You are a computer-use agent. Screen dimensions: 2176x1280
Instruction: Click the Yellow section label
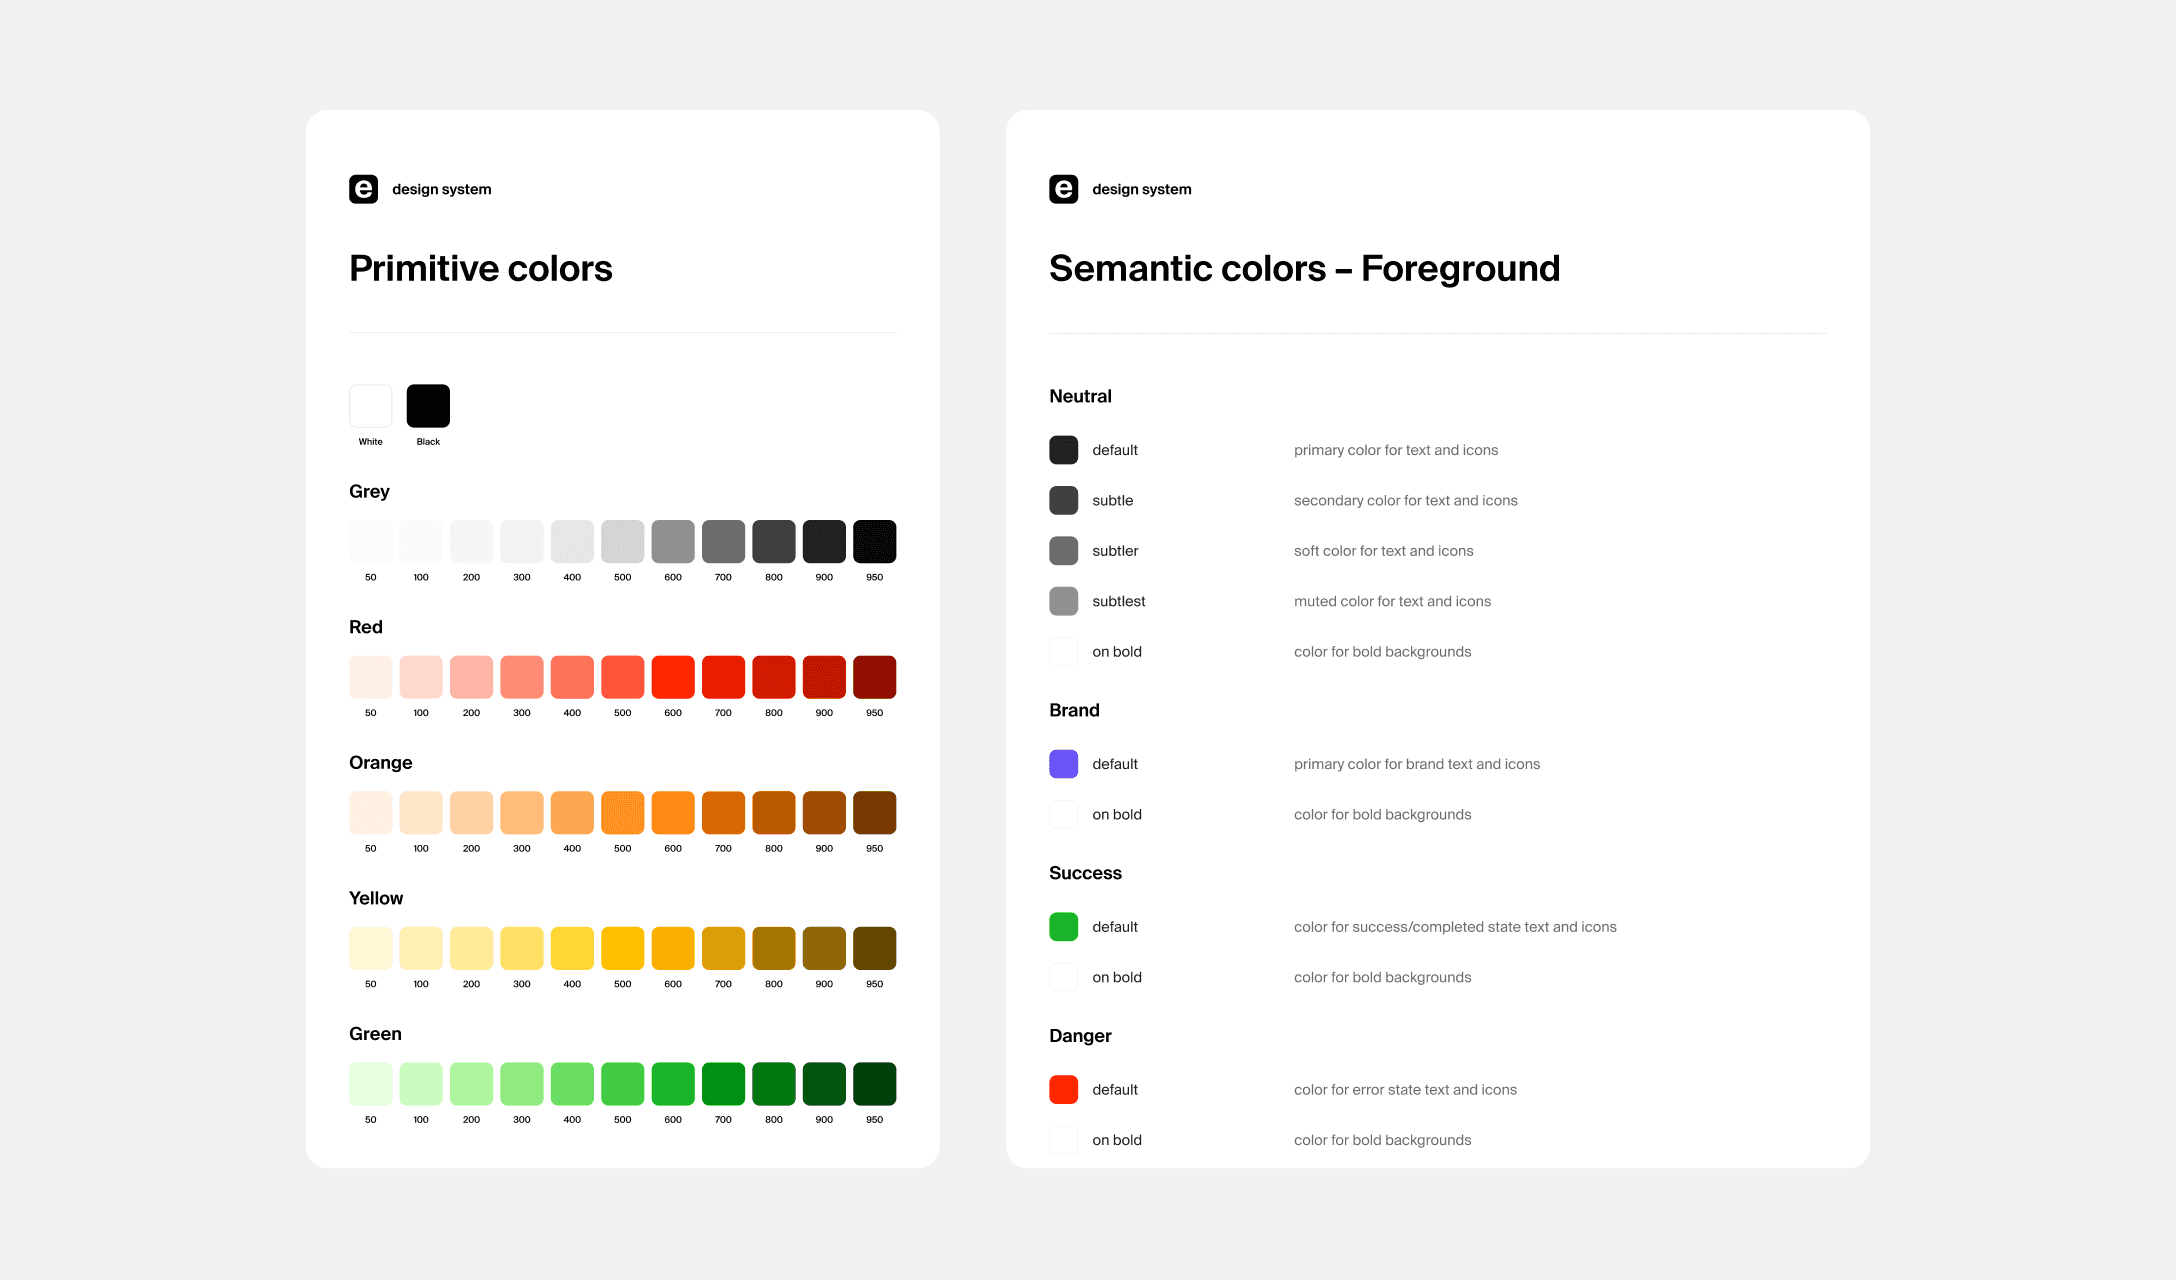point(376,898)
